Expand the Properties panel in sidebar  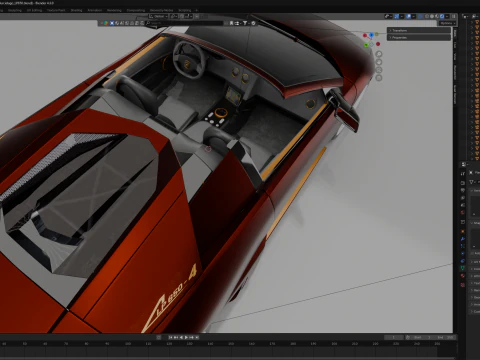tap(419, 38)
